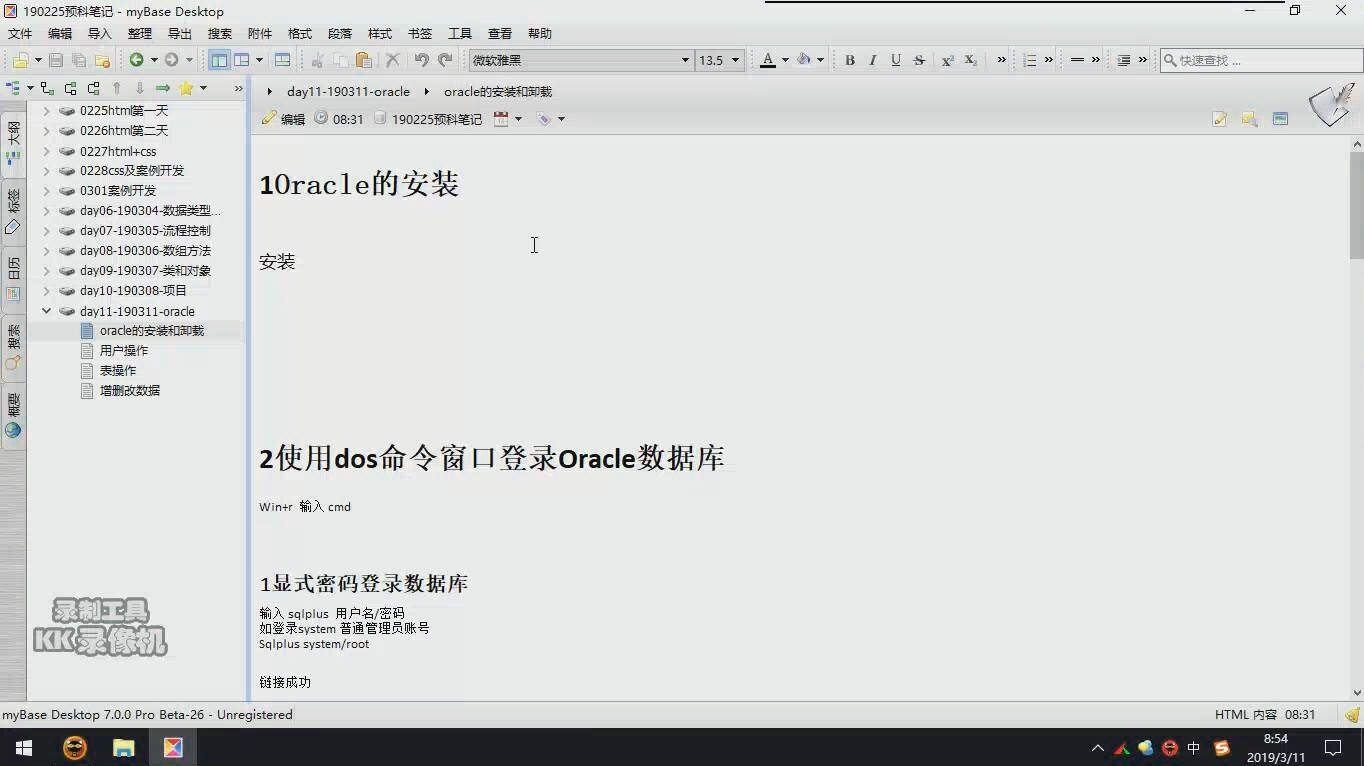1364x766 pixels.
Task: Click the search-in-note icon at top right of editor
Action: pyautogui.click(x=1249, y=118)
